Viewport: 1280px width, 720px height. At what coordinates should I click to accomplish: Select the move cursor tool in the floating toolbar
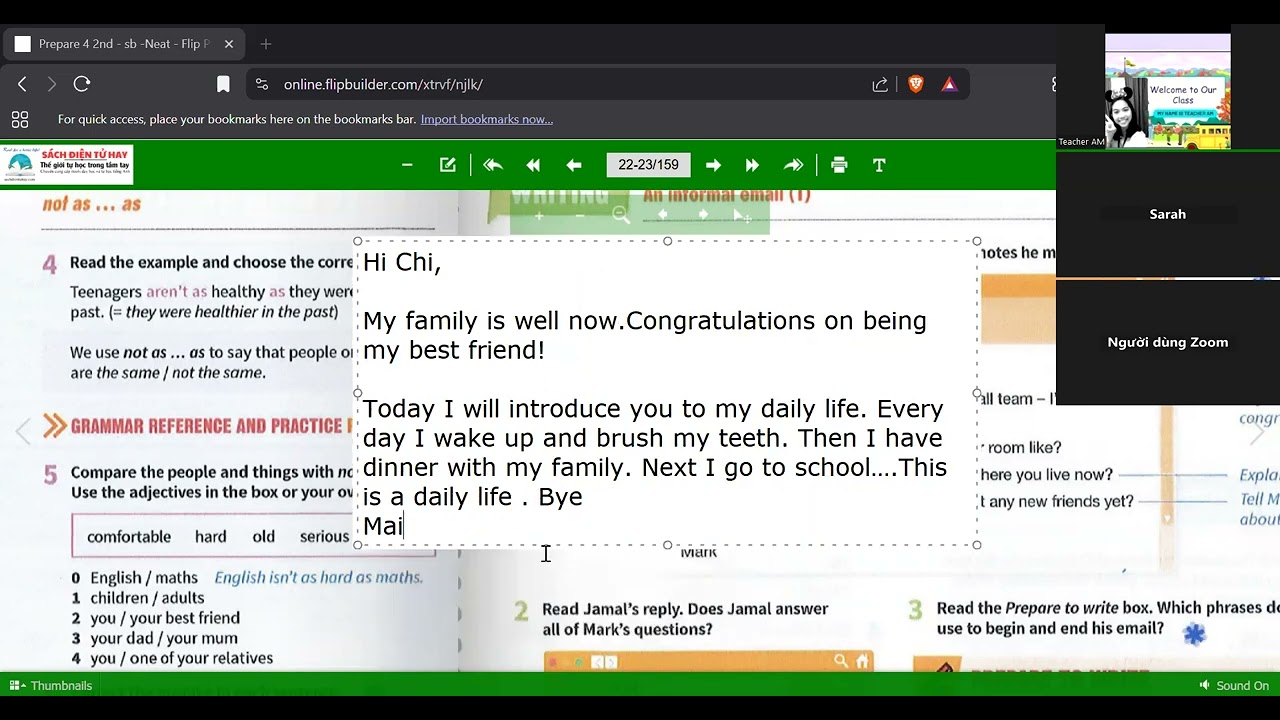742,216
